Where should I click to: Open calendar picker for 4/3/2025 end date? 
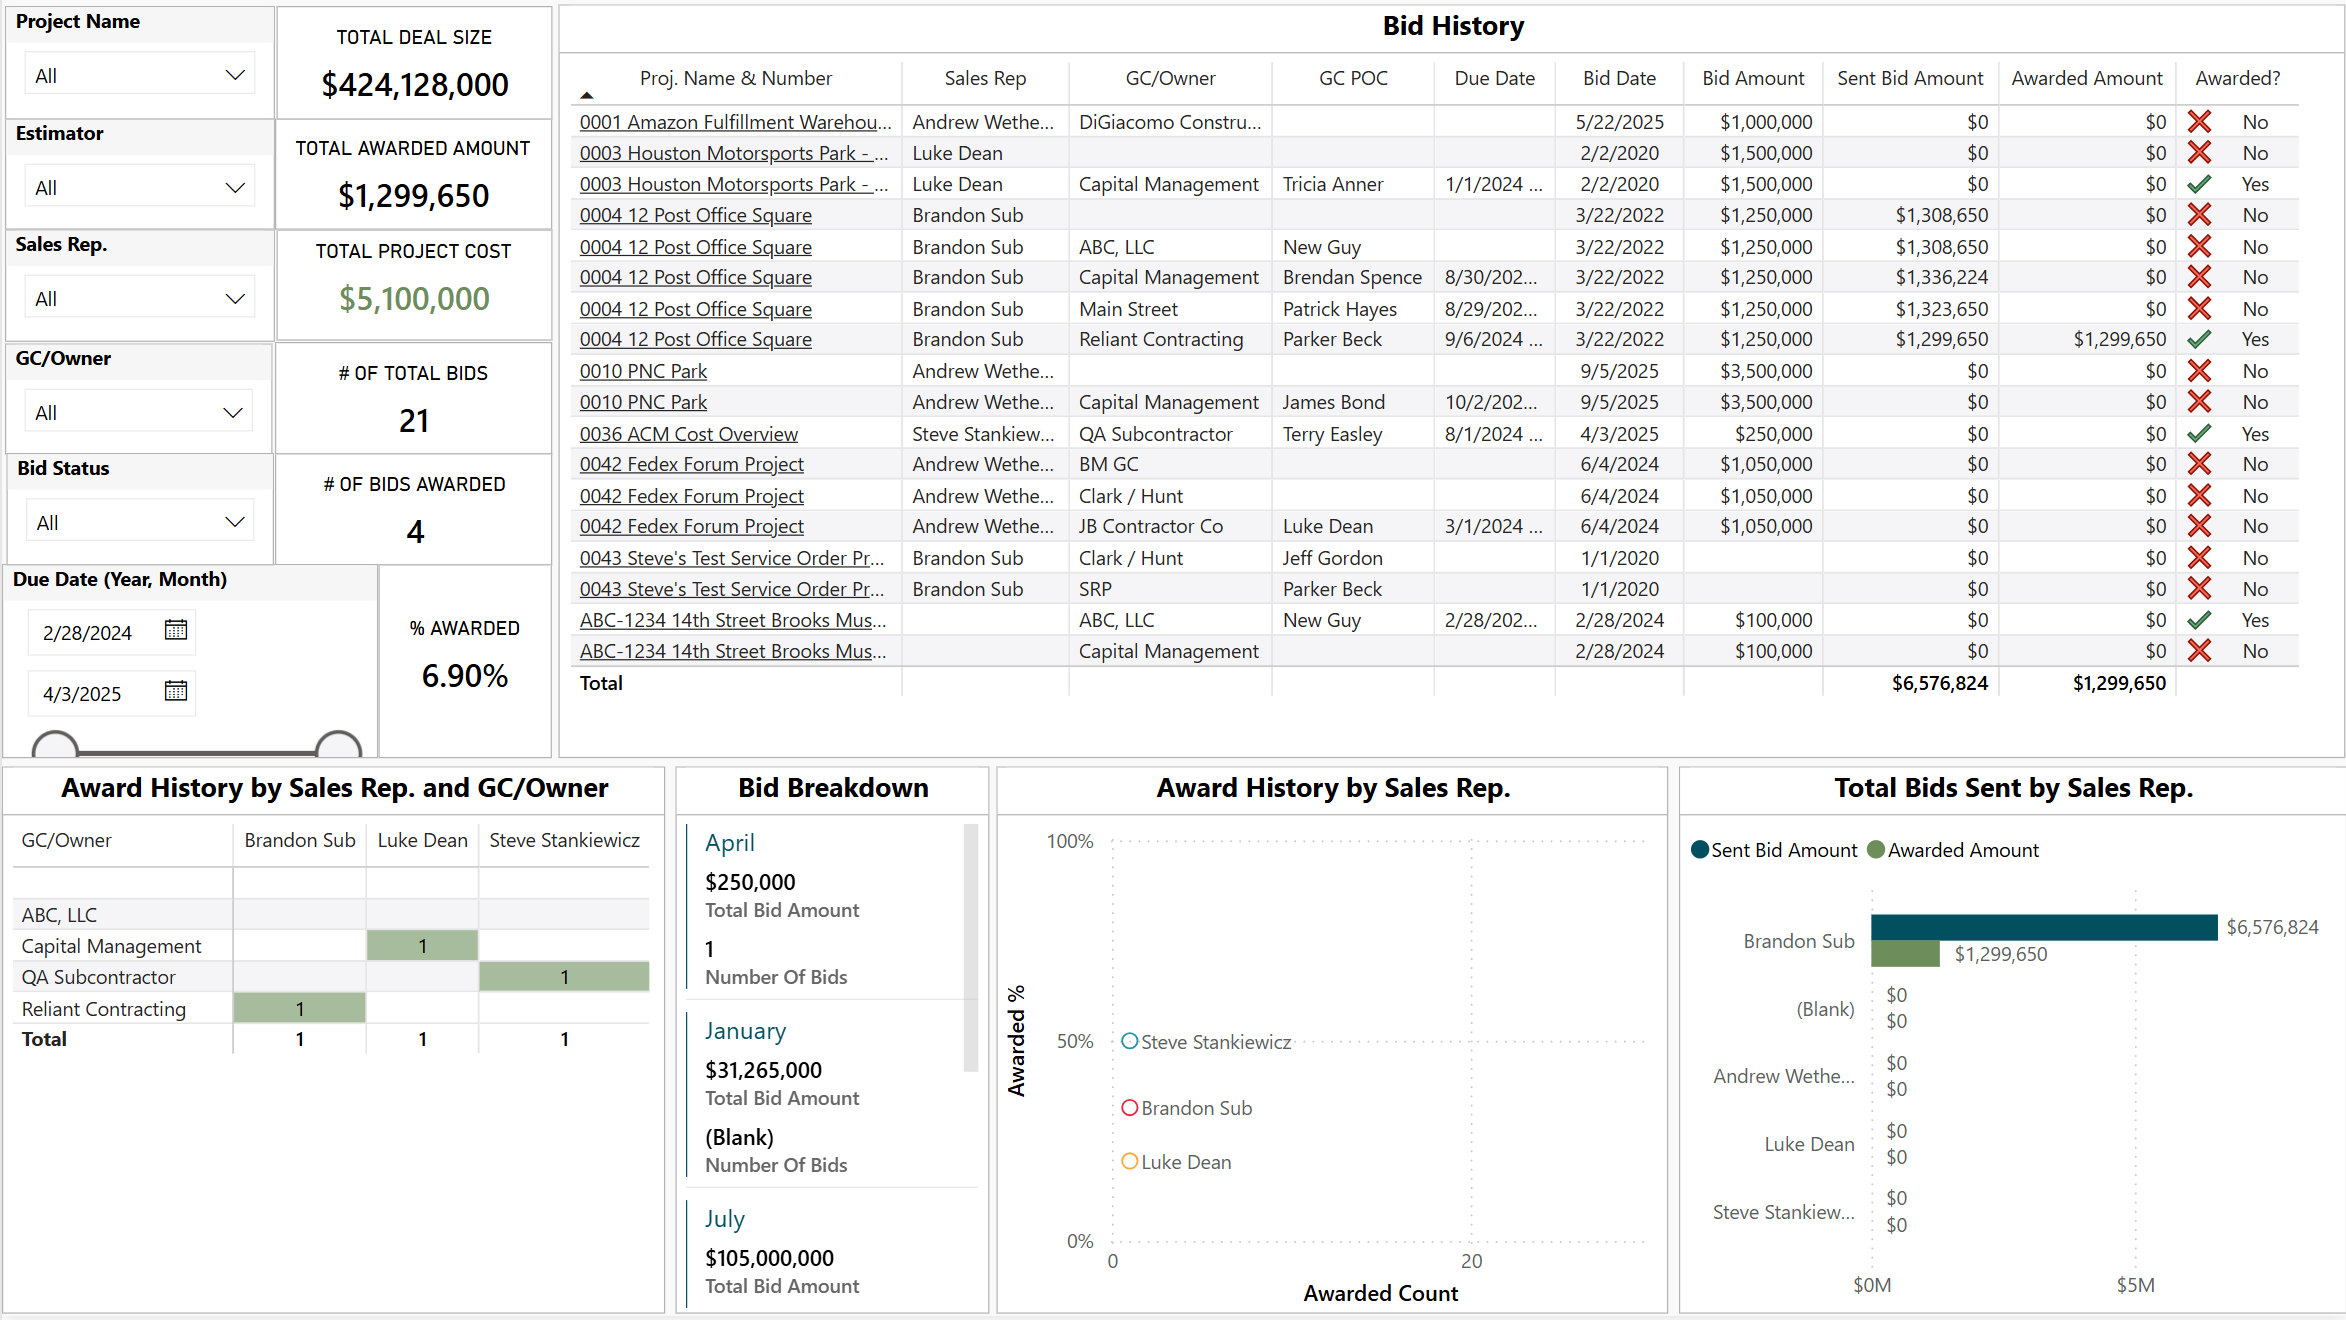point(176,691)
